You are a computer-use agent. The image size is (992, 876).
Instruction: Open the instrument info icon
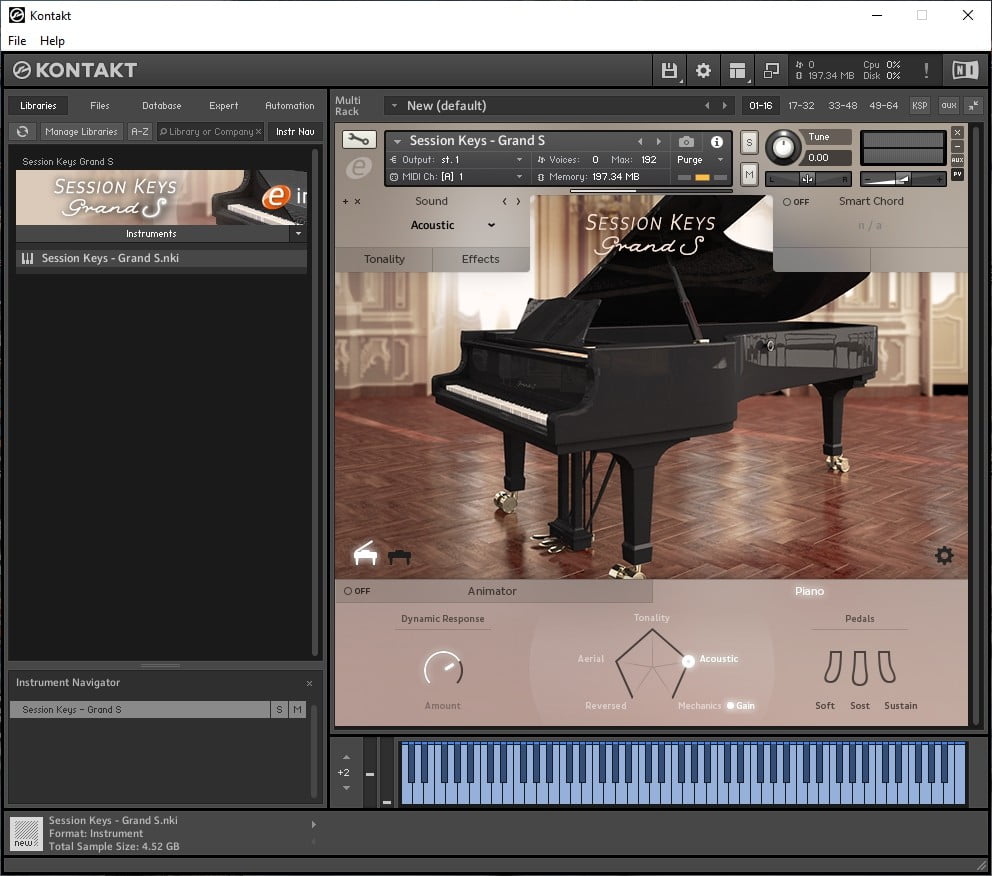tap(716, 142)
